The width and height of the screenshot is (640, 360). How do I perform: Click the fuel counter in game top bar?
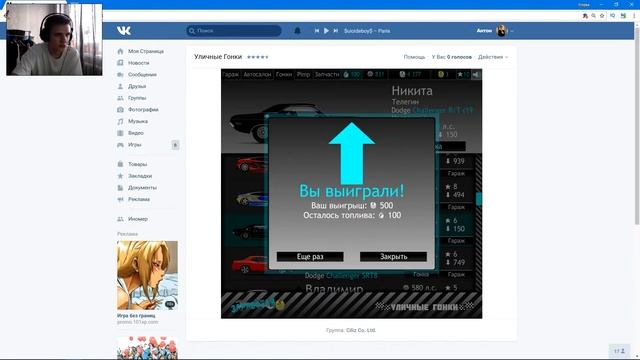[x=352, y=74]
